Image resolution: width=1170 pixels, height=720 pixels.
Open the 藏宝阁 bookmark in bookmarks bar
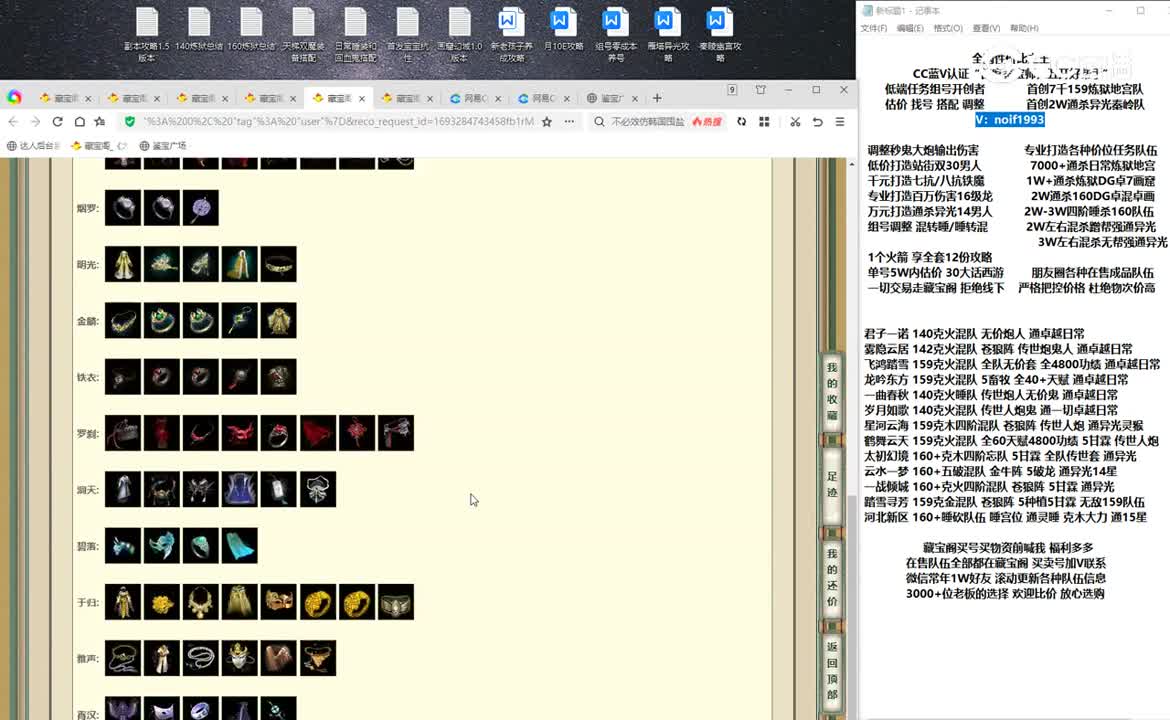click(98, 145)
